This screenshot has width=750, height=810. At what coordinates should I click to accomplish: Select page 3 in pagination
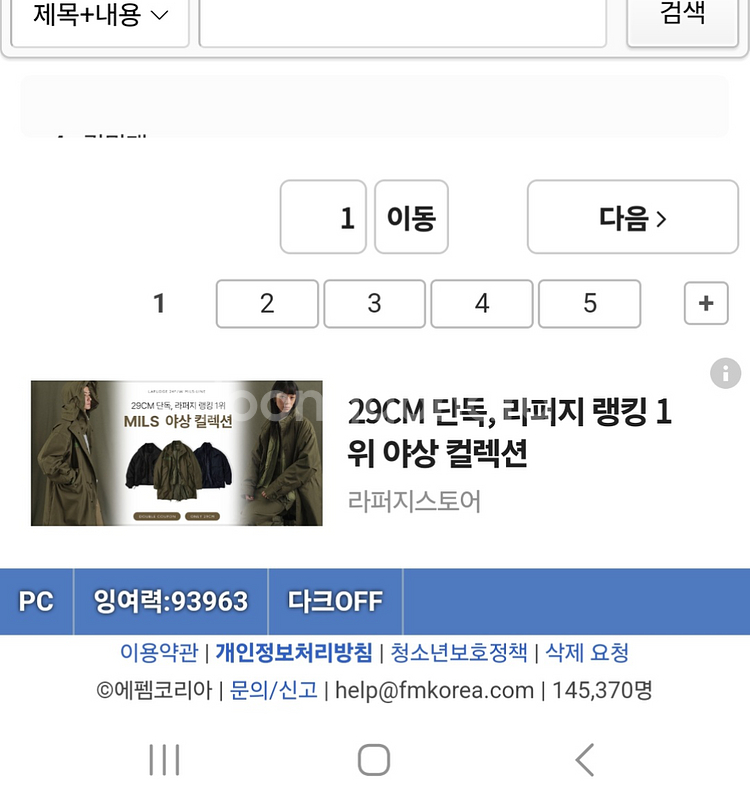(374, 304)
